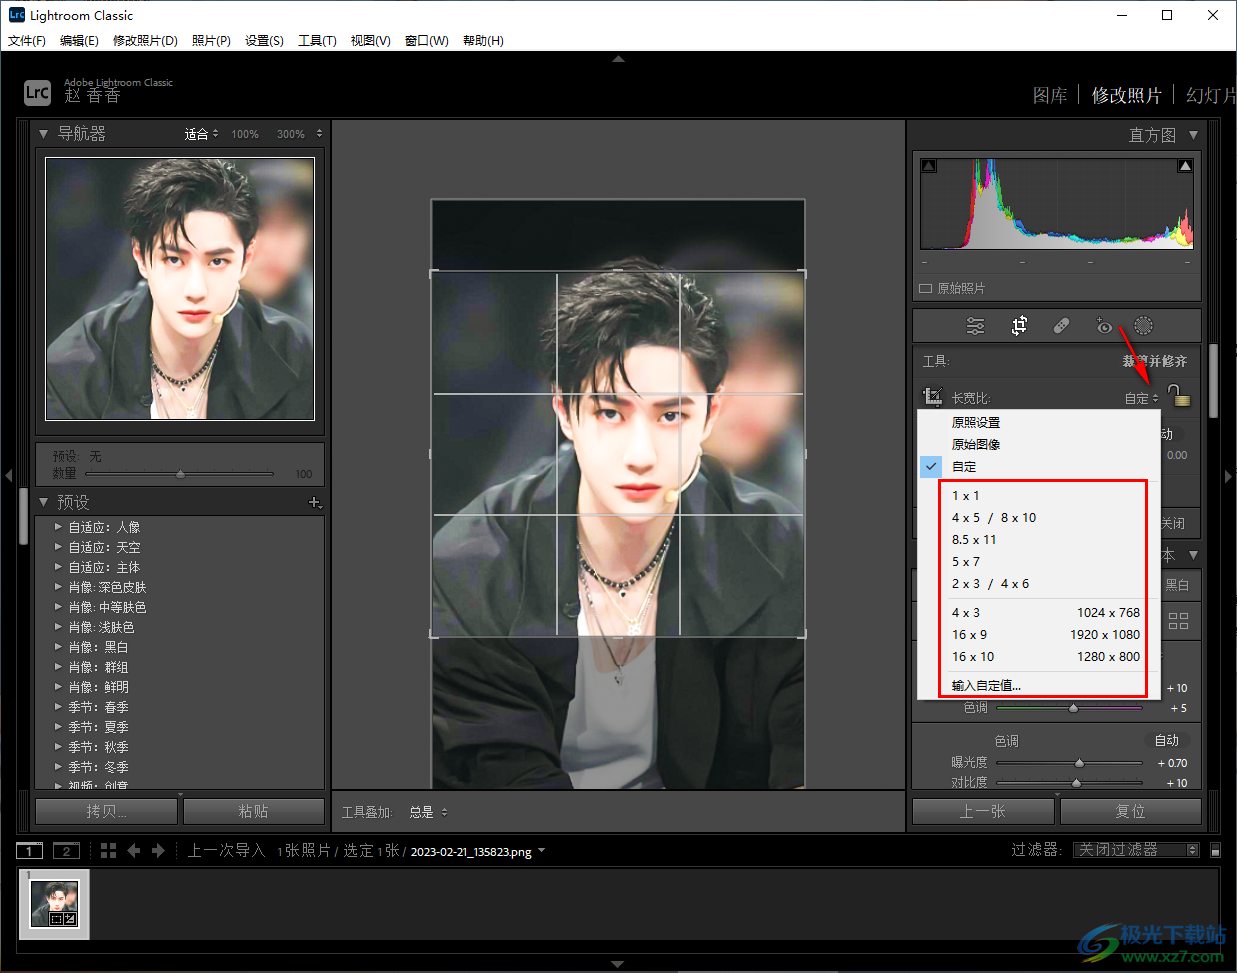Hide filmstrip with bottom arrow
This screenshot has width=1237, height=973.
(618, 964)
